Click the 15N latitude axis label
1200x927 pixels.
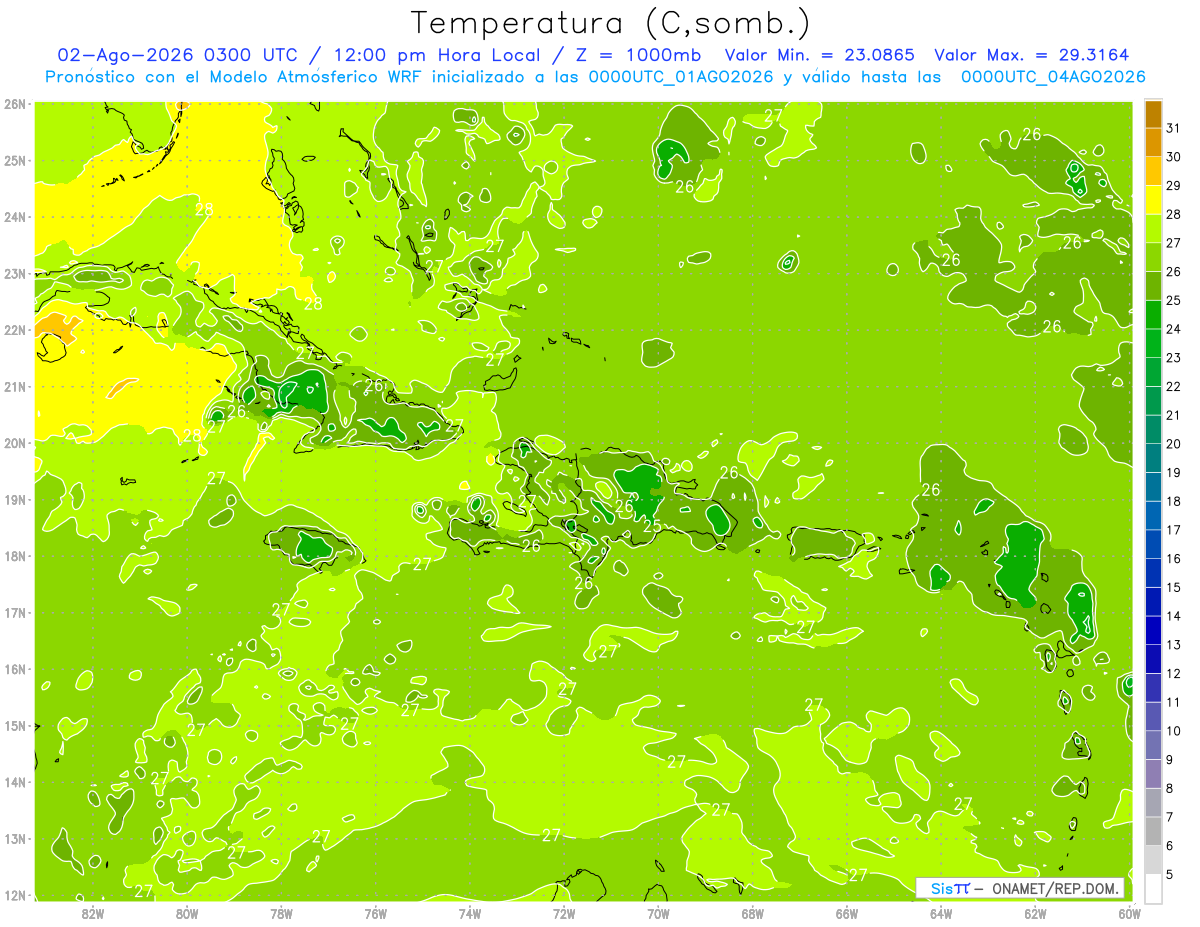click(15, 726)
